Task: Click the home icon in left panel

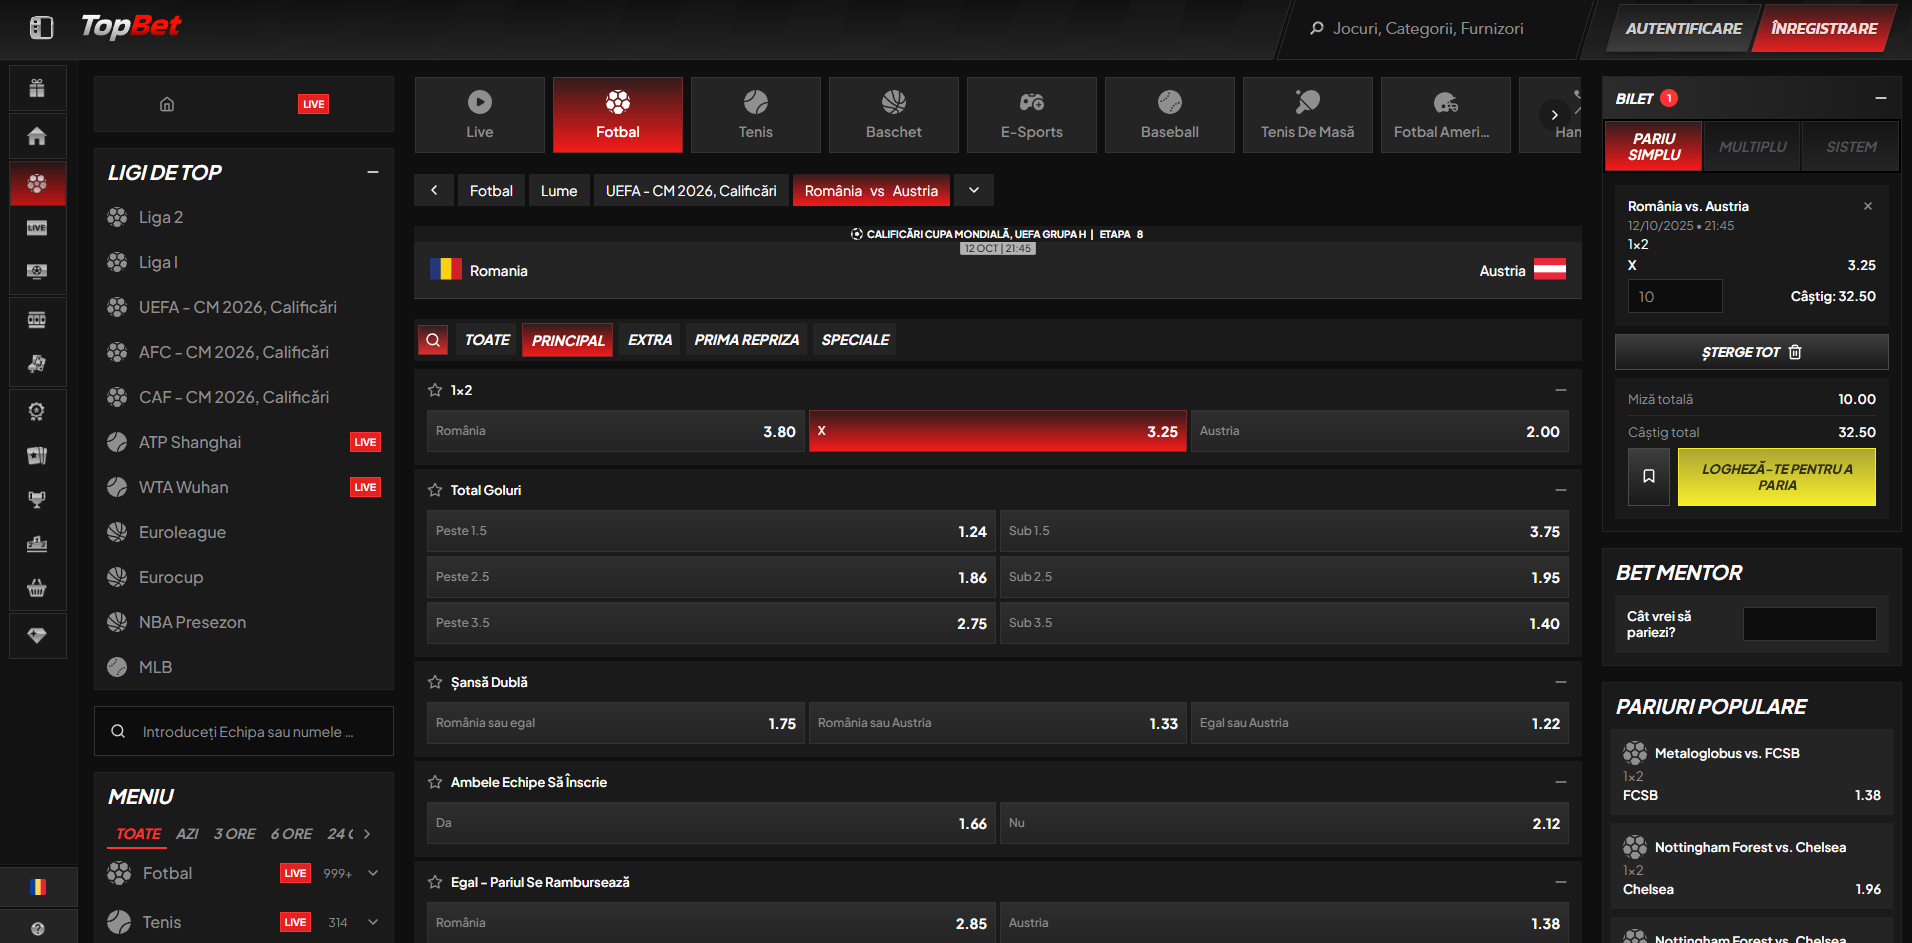Action: 167,104
